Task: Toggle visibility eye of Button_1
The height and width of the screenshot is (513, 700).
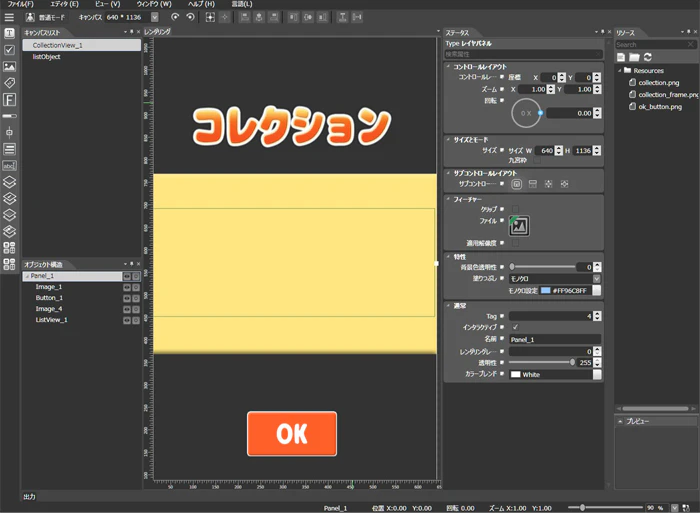Action: click(x=127, y=298)
